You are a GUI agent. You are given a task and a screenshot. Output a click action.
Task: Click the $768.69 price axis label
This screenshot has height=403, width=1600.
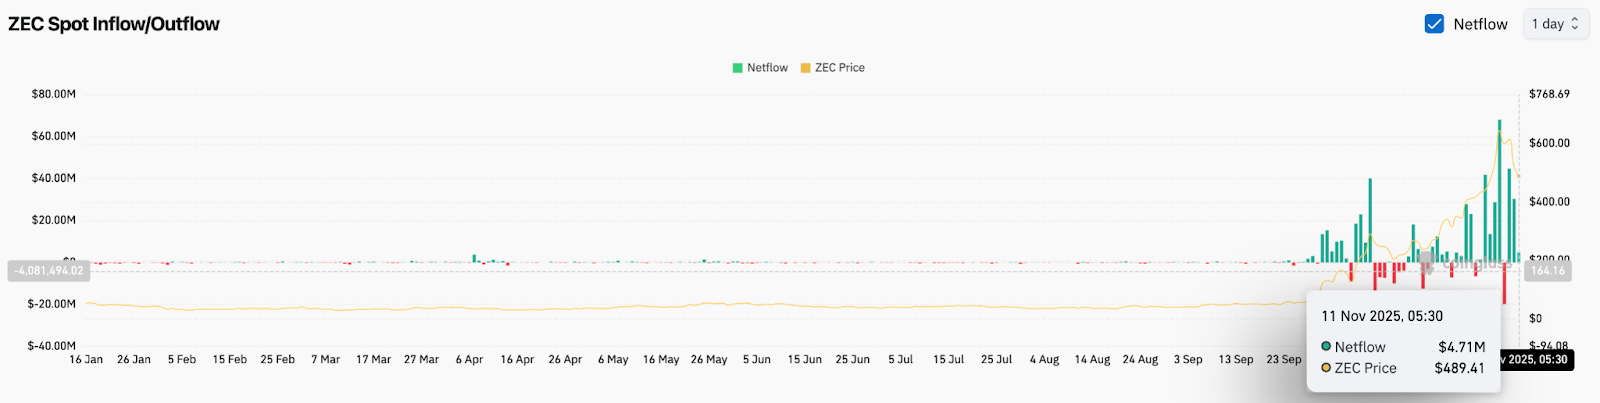click(x=1549, y=94)
